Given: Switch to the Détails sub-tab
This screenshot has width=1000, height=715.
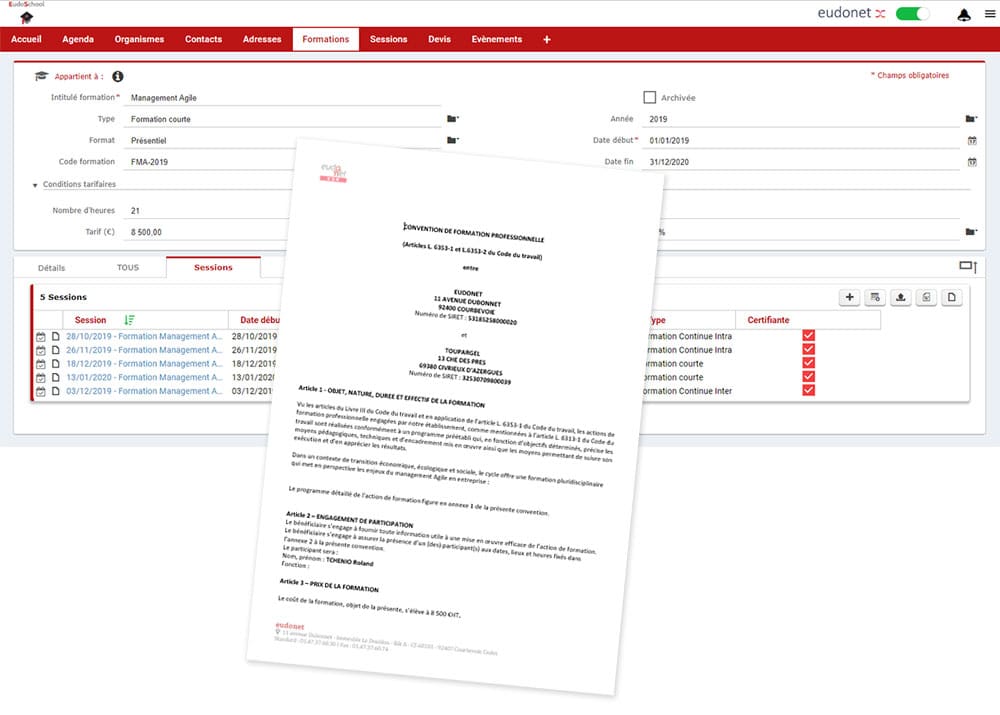Looking at the screenshot, I should 52,268.
